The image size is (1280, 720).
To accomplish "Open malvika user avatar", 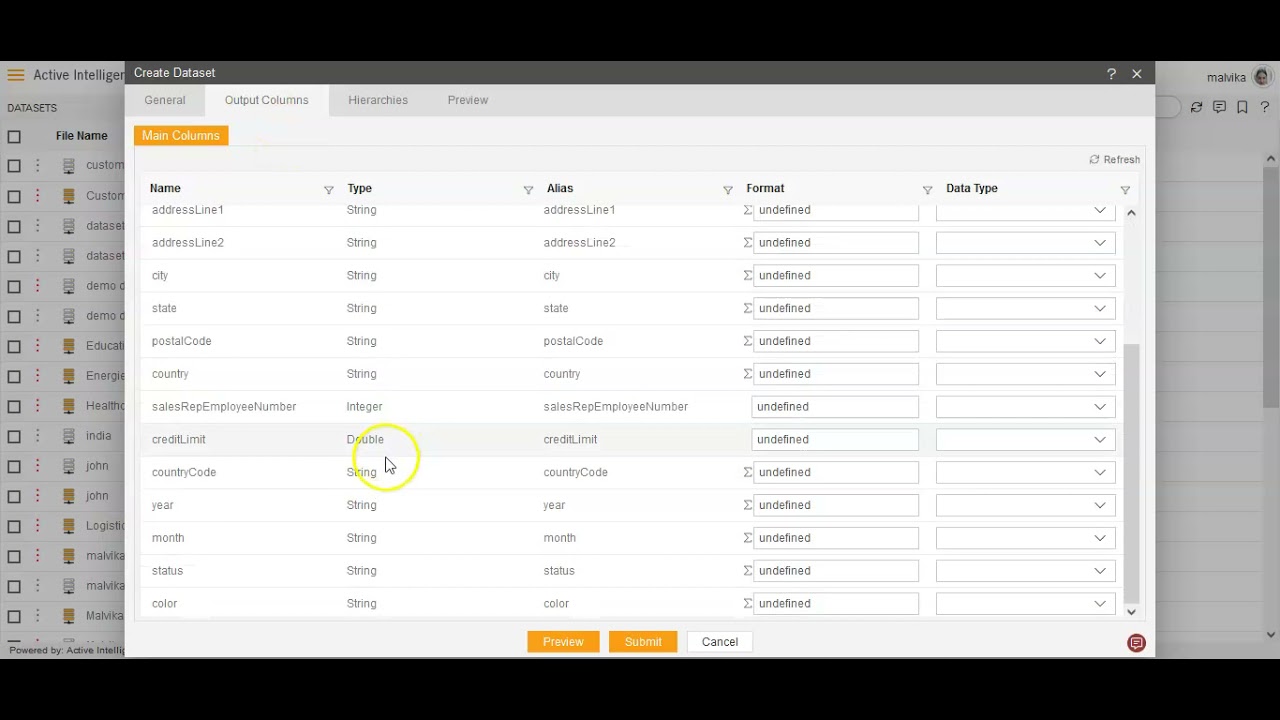I will pos(1261,77).
